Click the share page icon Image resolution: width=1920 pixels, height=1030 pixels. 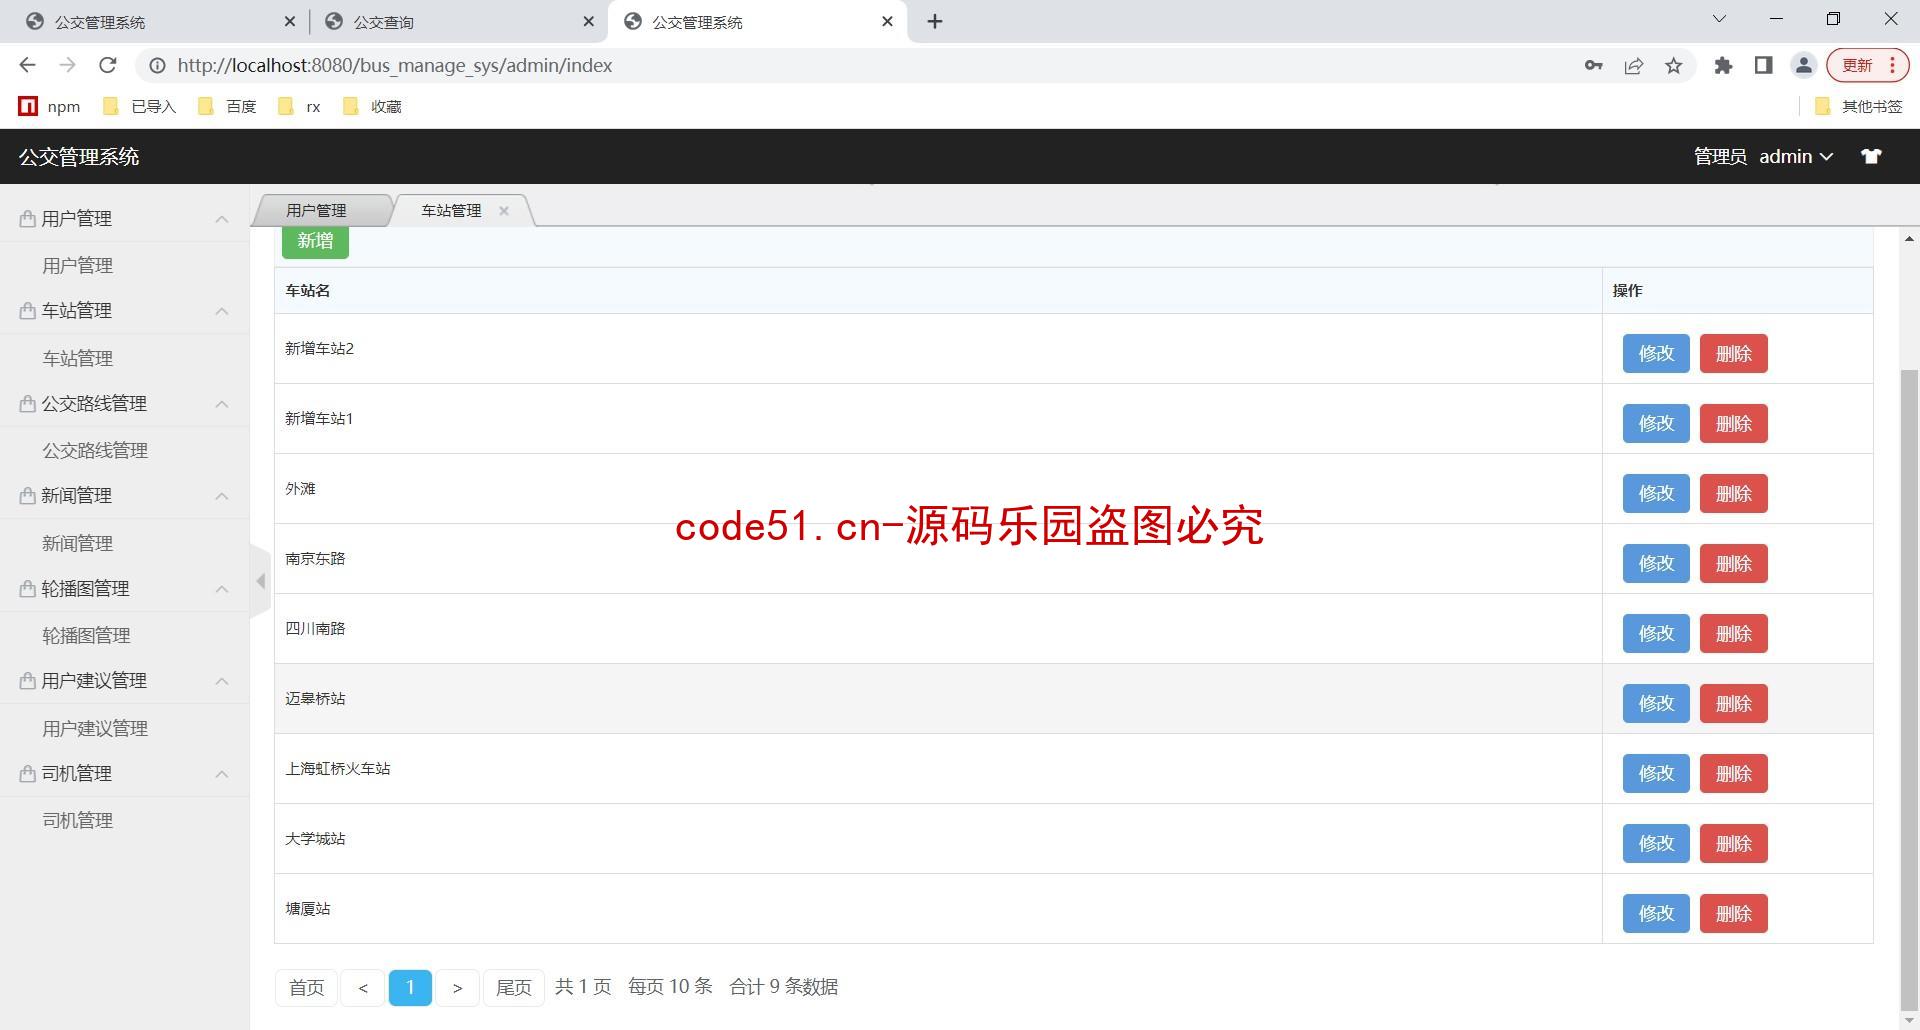1634,66
